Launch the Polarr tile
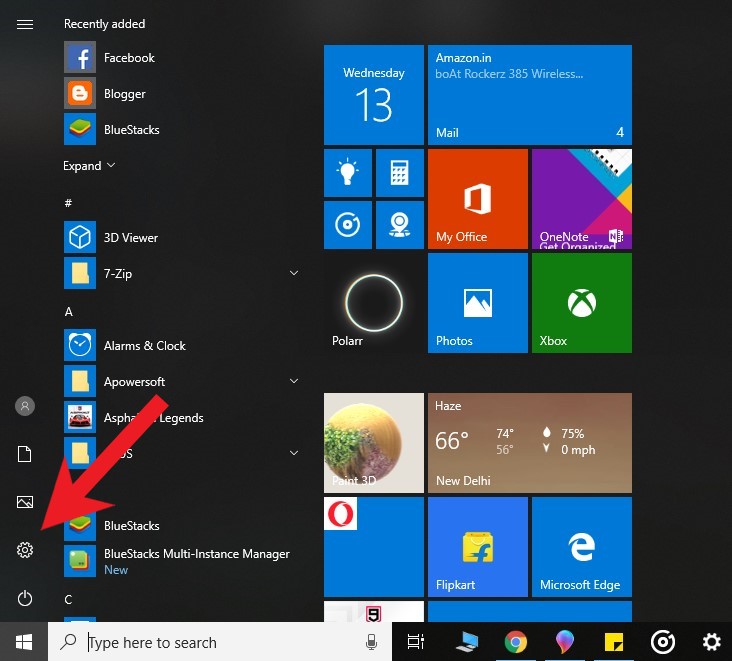This screenshot has height=661, width=732. coord(374,303)
